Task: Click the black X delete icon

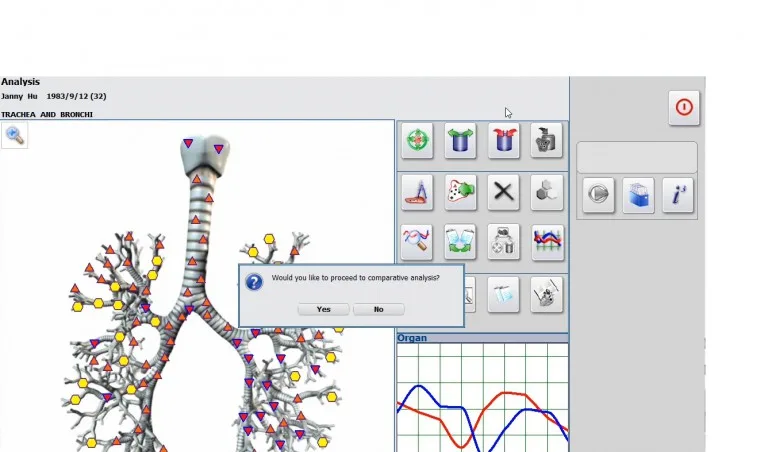Action: tap(504, 192)
